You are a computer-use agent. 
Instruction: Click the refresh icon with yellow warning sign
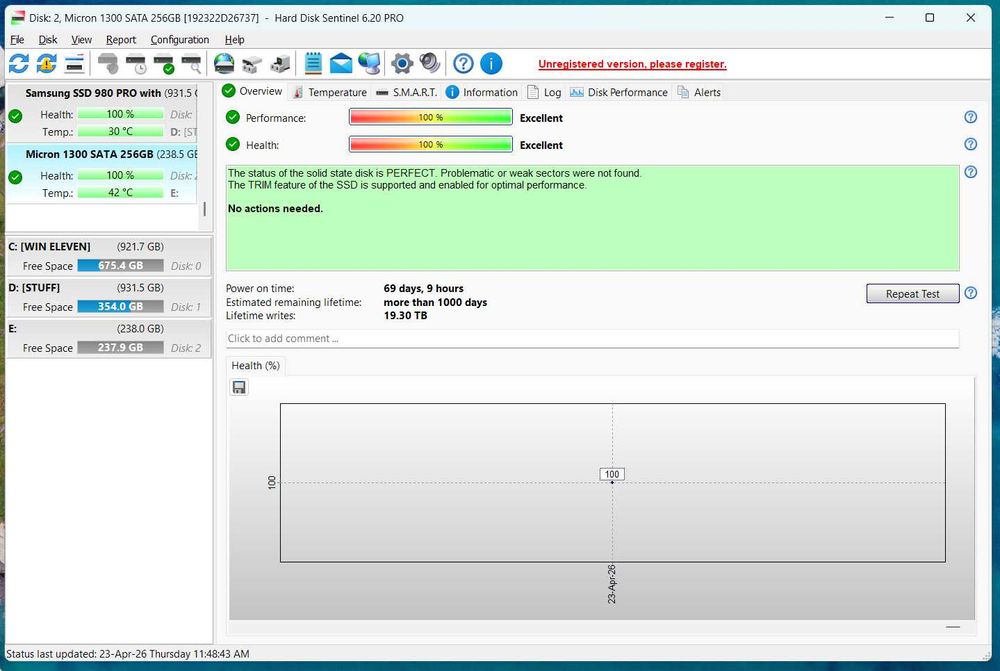tap(47, 63)
